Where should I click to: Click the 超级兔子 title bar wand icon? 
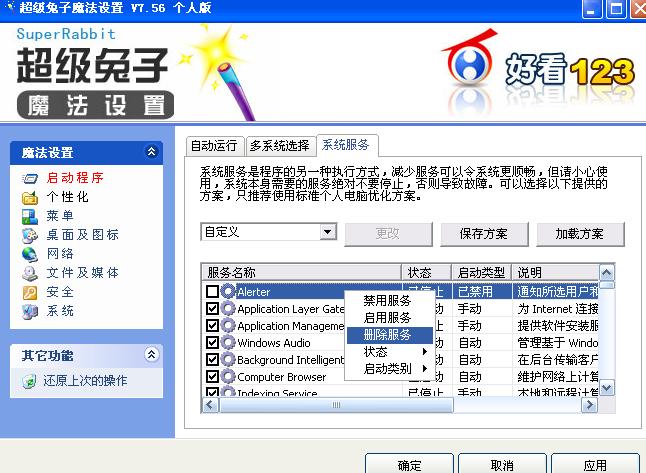[11, 7]
